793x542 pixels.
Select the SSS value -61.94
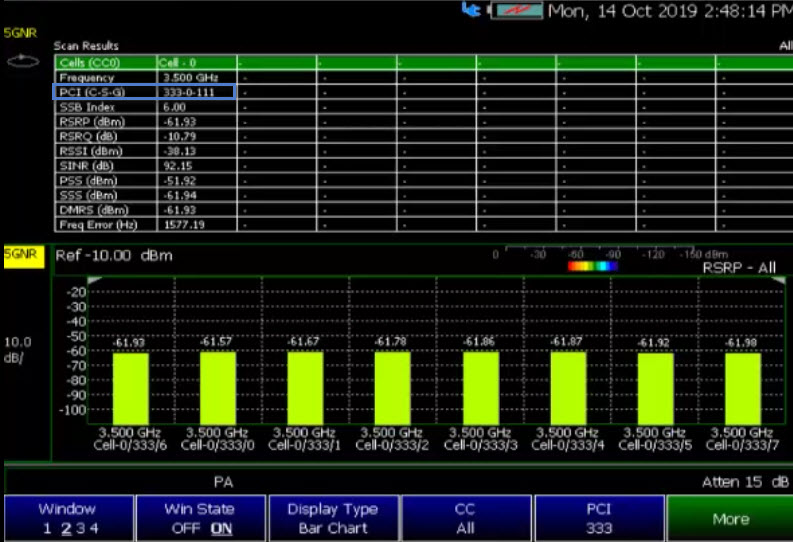pos(180,195)
